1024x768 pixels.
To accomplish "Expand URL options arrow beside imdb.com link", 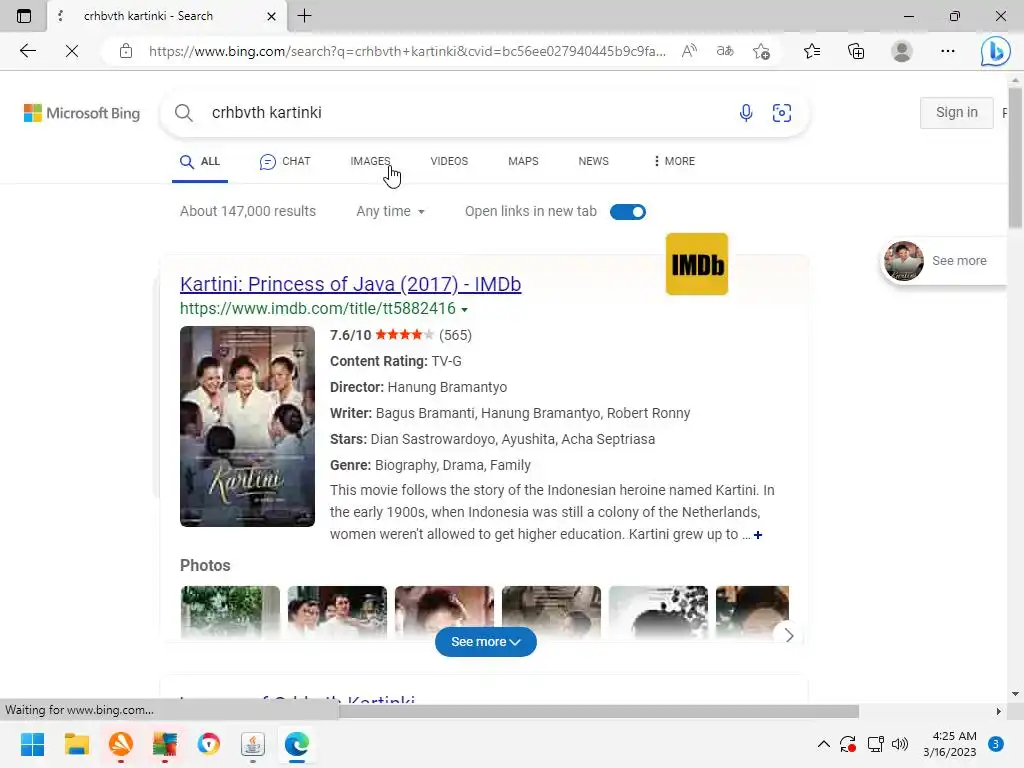I will tap(464, 310).
